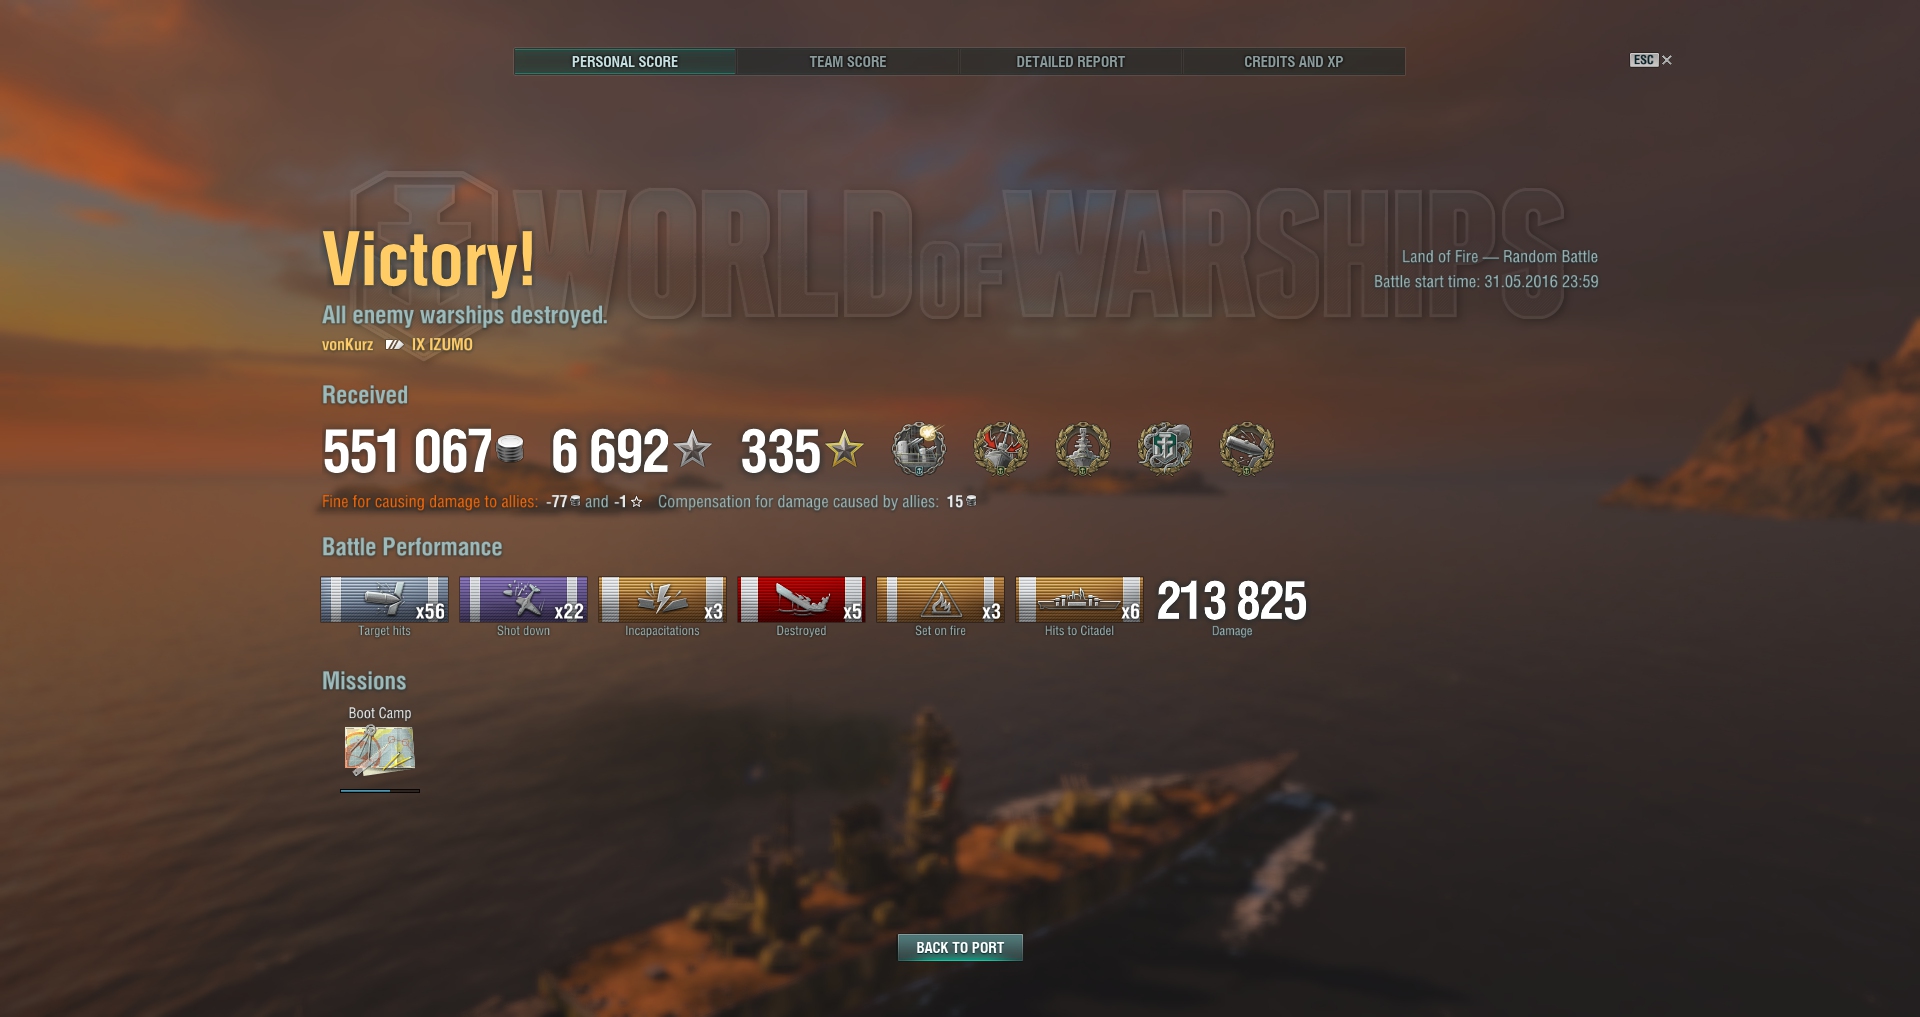This screenshot has height=1017, width=1920.
Task: Select the Credits and XP tab
Action: (x=1294, y=61)
